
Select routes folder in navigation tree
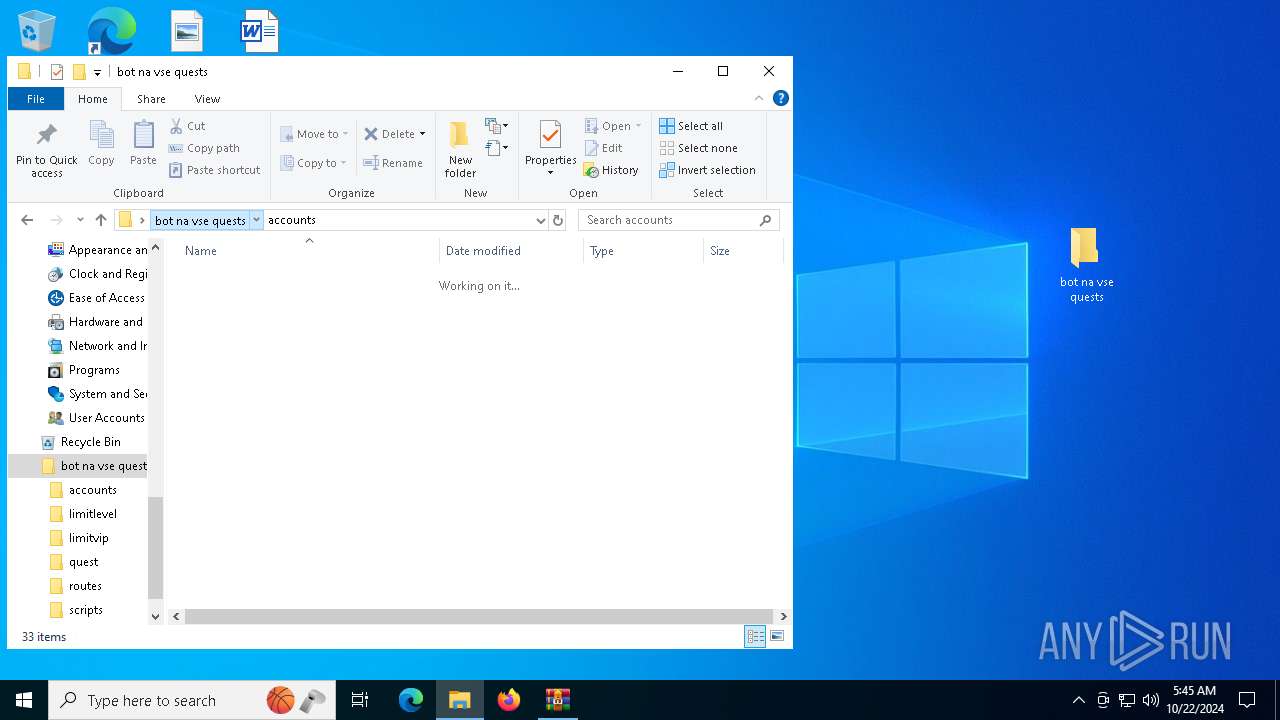point(85,586)
